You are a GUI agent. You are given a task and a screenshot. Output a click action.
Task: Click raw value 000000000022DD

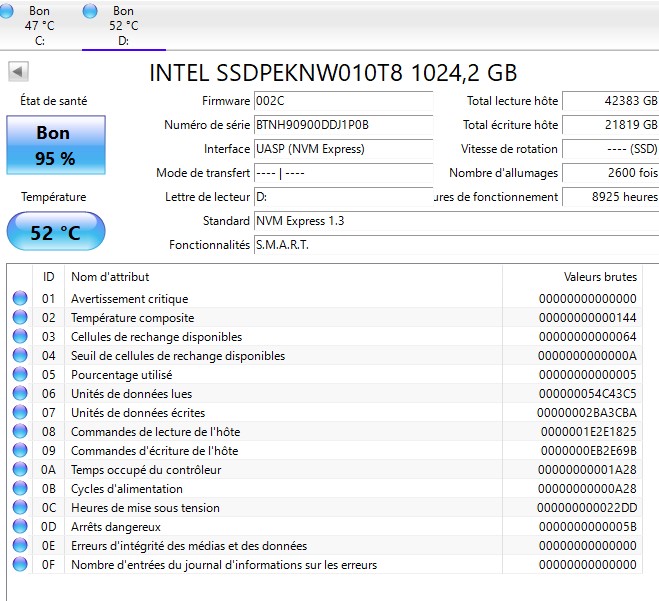[x=587, y=508]
